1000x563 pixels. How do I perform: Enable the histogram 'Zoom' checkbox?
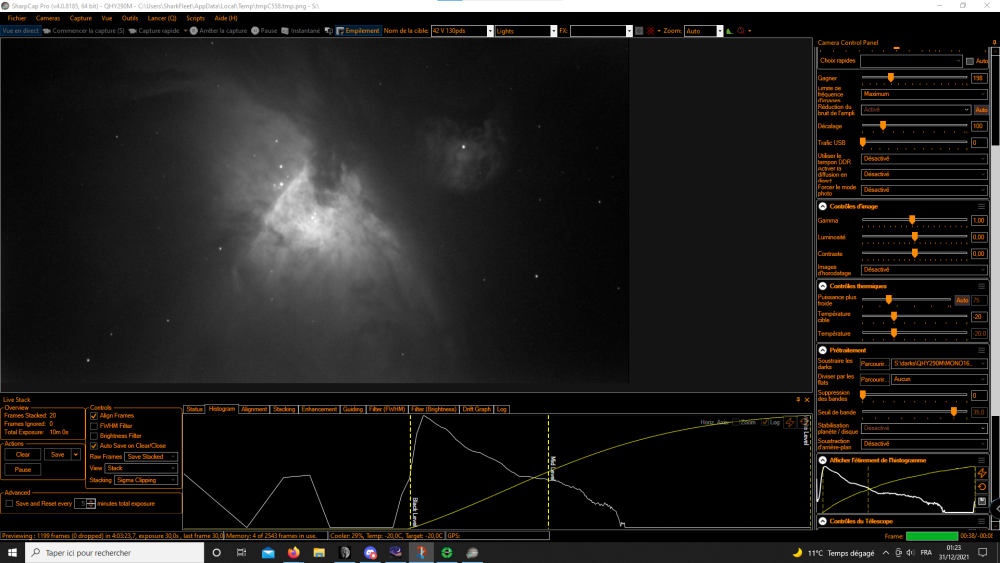[736, 422]
